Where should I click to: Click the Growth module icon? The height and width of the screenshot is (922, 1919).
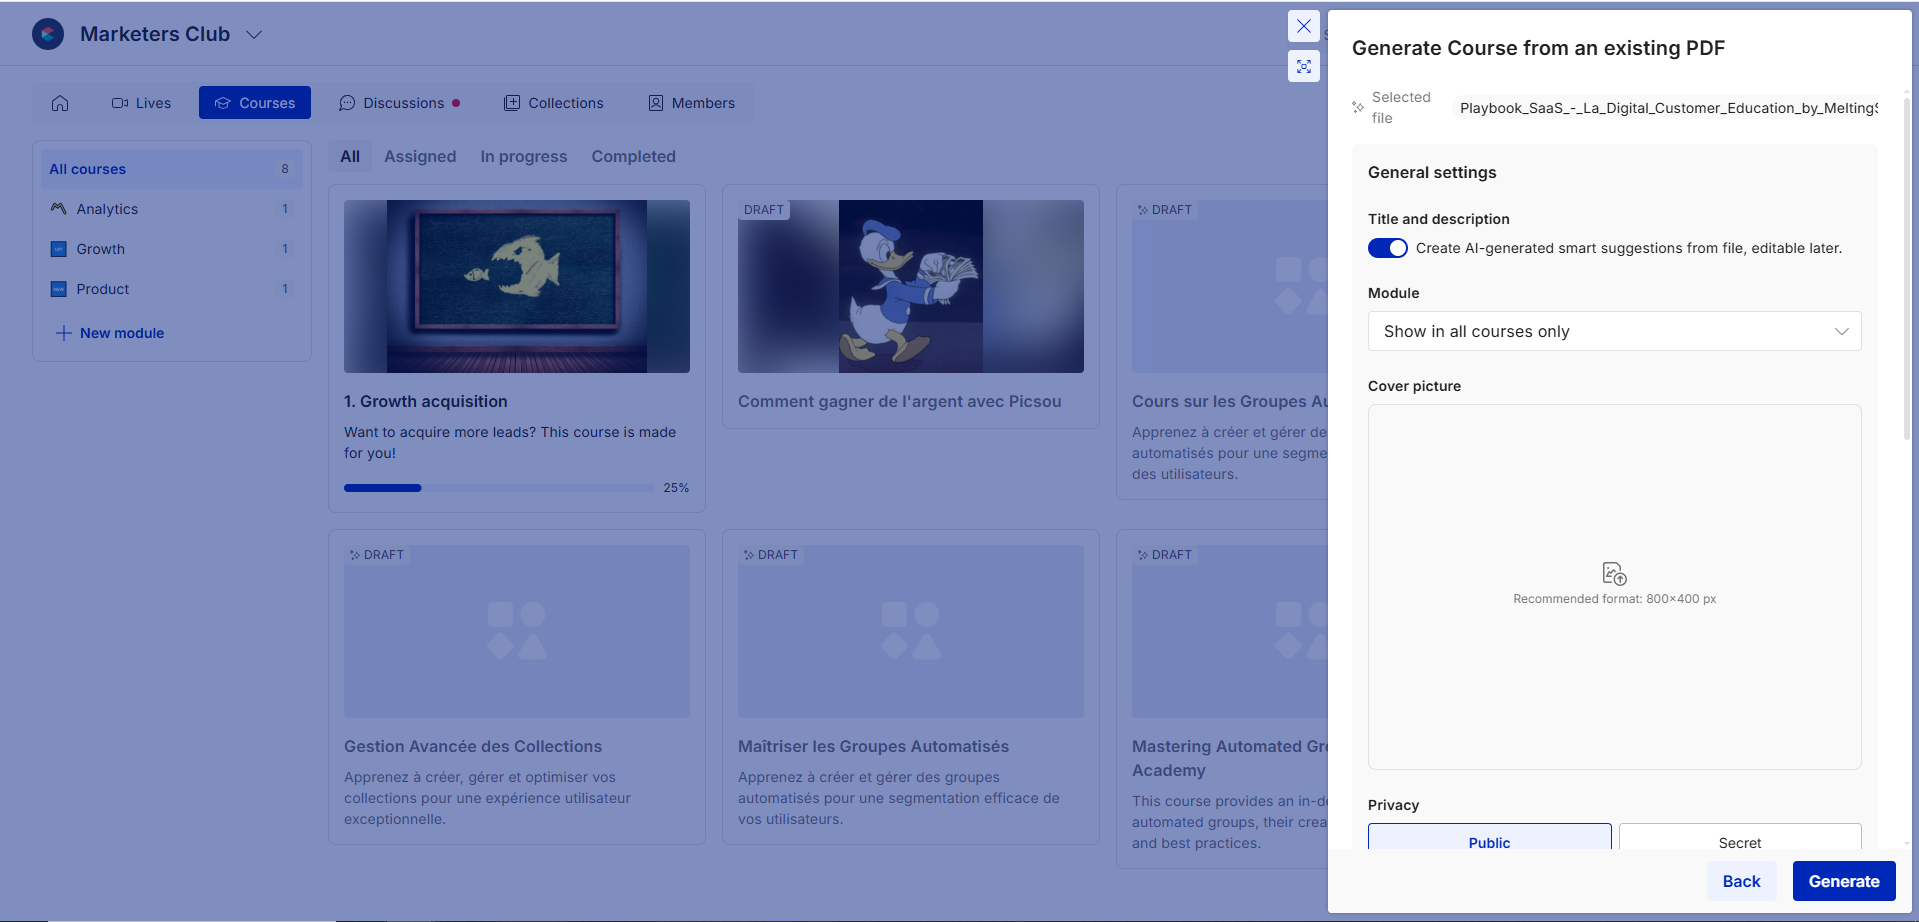coord(58,249)
